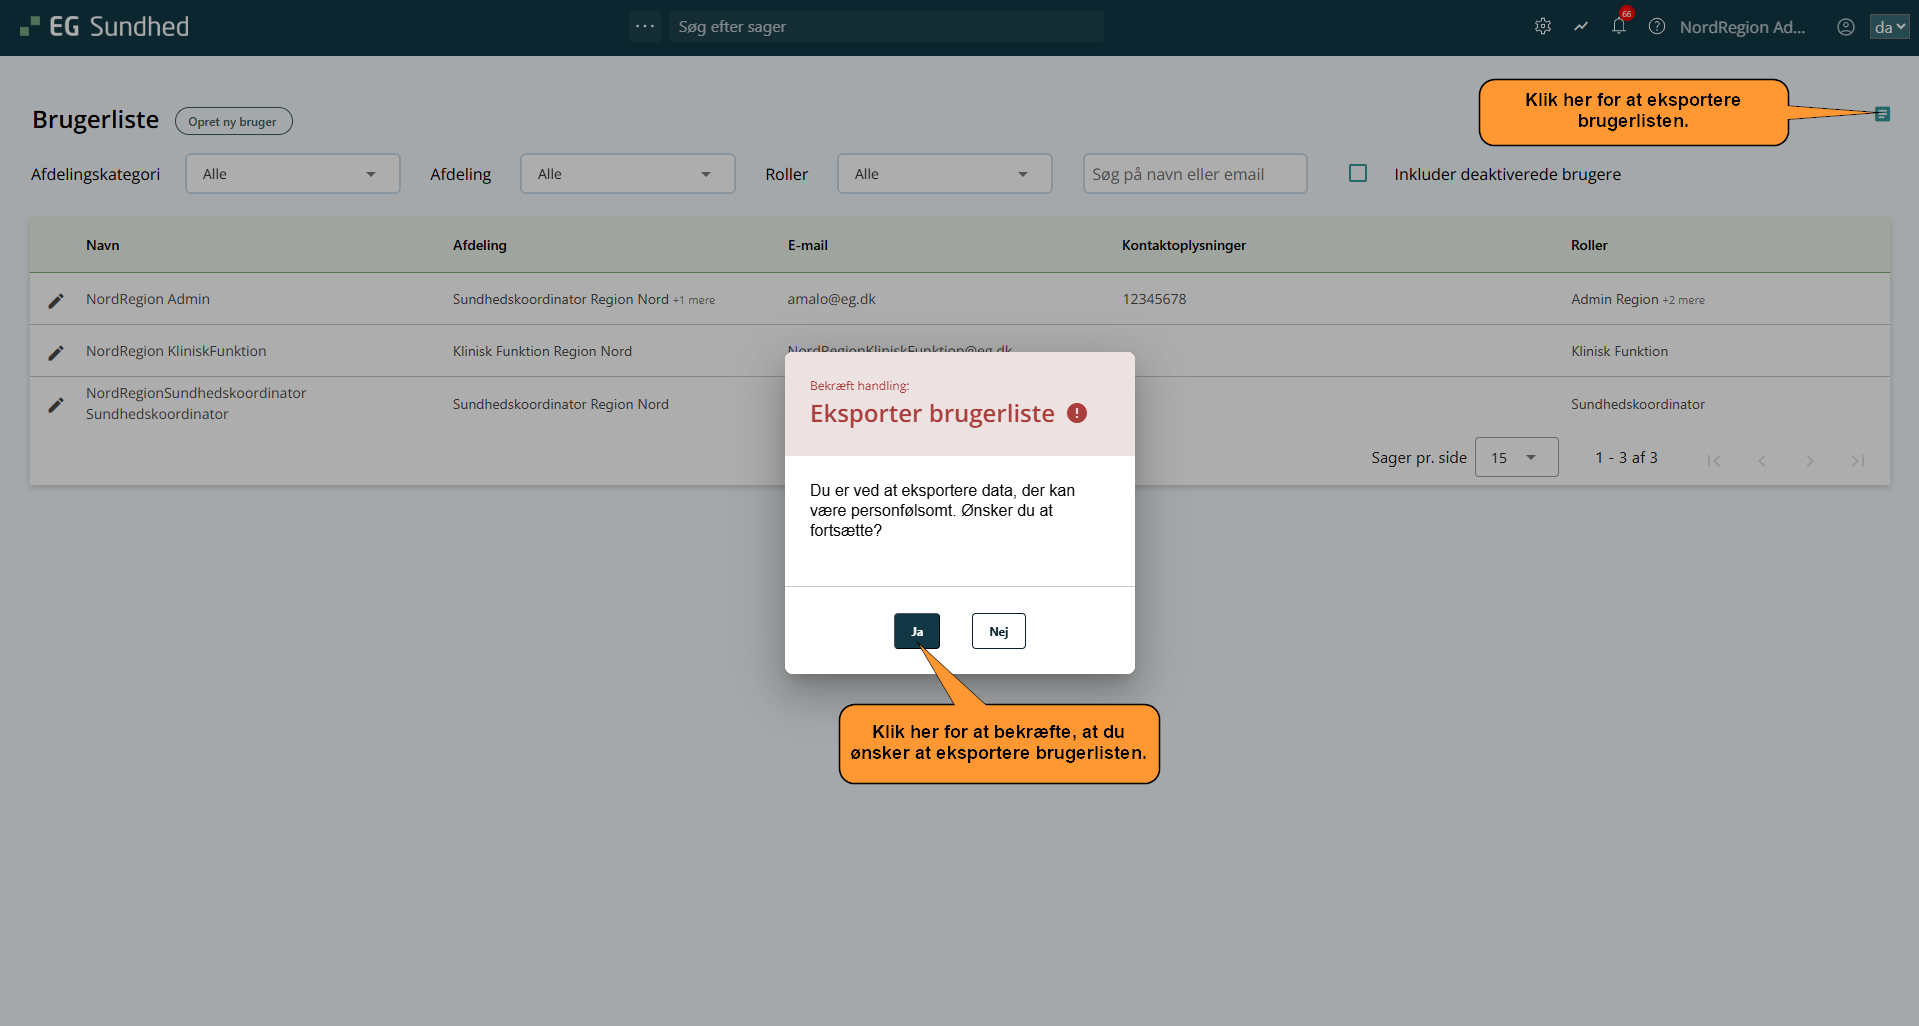Viewport: 1919px width, 1026px height.
Task: Click the 1 - 3 af 3 pagination text
Action: coord(1626,457)
